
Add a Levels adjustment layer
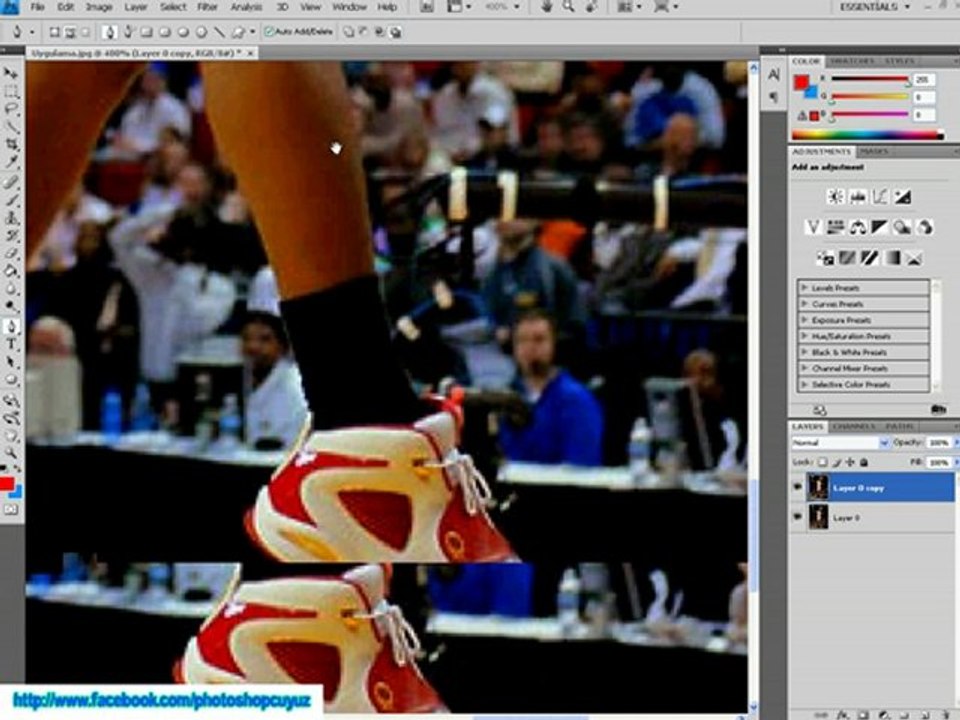click(x=858, y=197)
